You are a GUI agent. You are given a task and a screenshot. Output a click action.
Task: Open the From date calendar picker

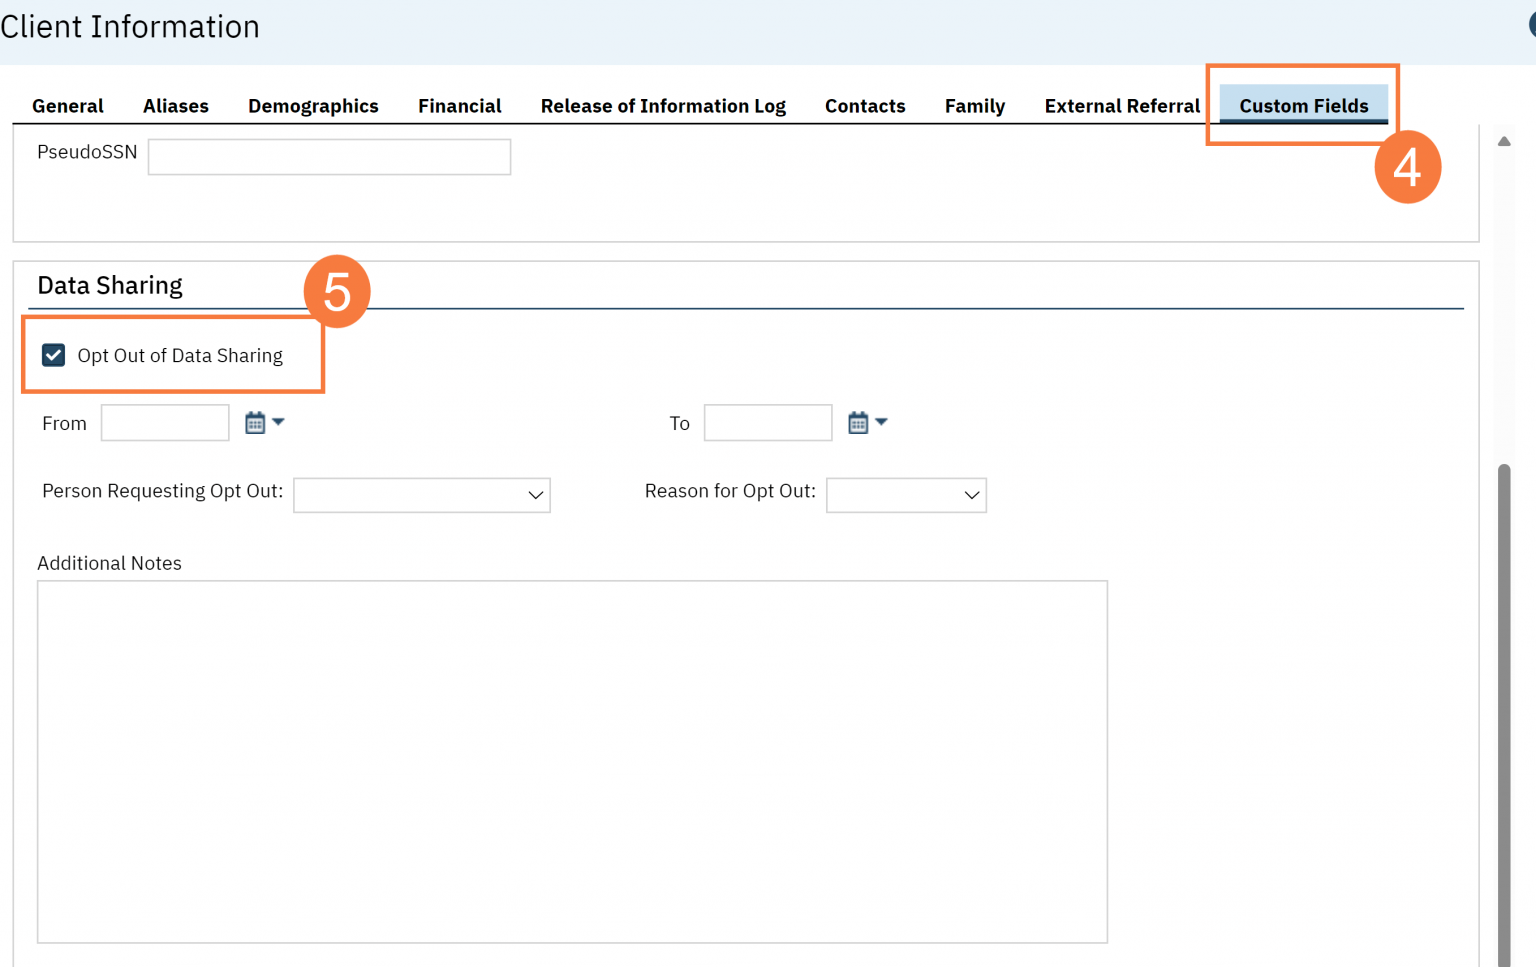tap(254, 421)
